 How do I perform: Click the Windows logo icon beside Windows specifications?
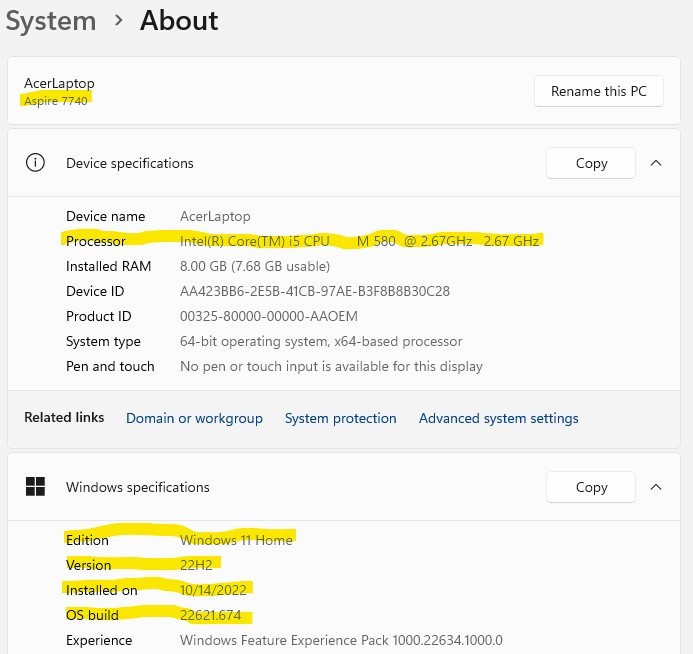(x=35, y=487)
